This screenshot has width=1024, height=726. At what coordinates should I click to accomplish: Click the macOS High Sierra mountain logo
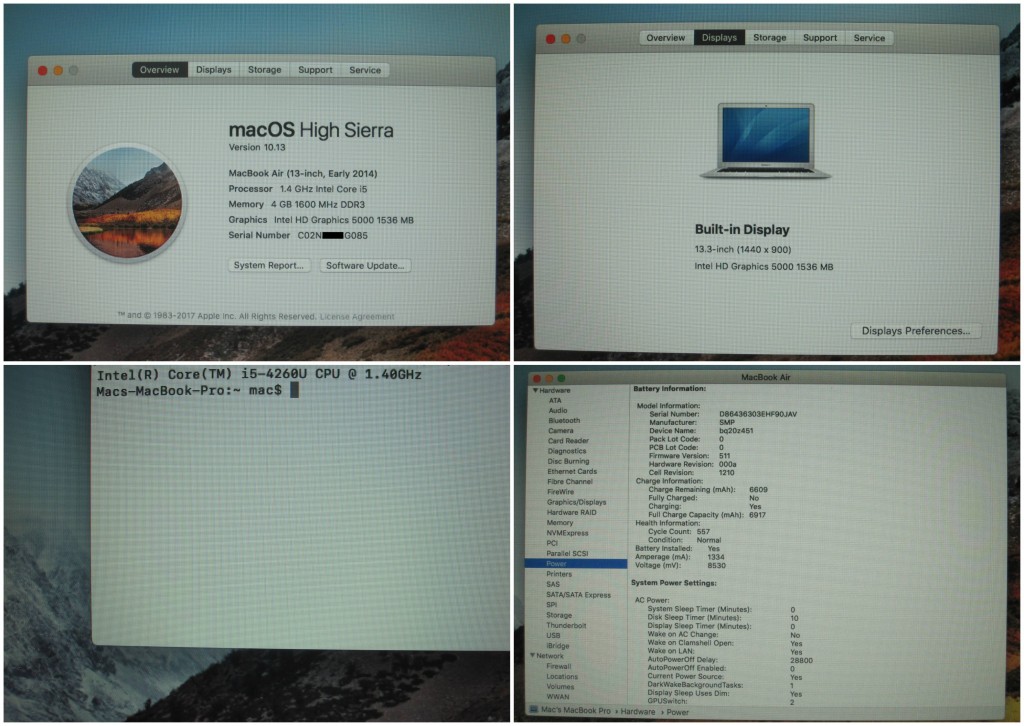tap(127, 202)
